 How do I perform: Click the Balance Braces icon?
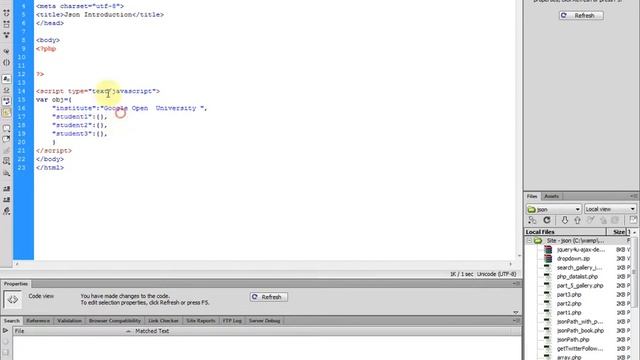7,62
